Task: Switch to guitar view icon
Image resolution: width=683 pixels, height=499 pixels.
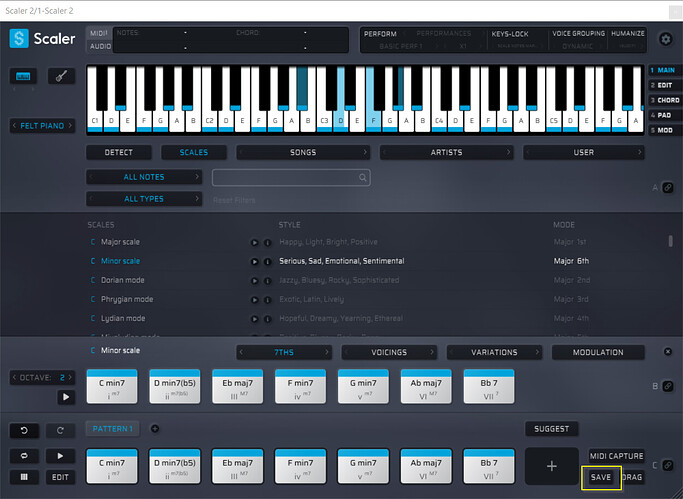Action: click(61, 77)
